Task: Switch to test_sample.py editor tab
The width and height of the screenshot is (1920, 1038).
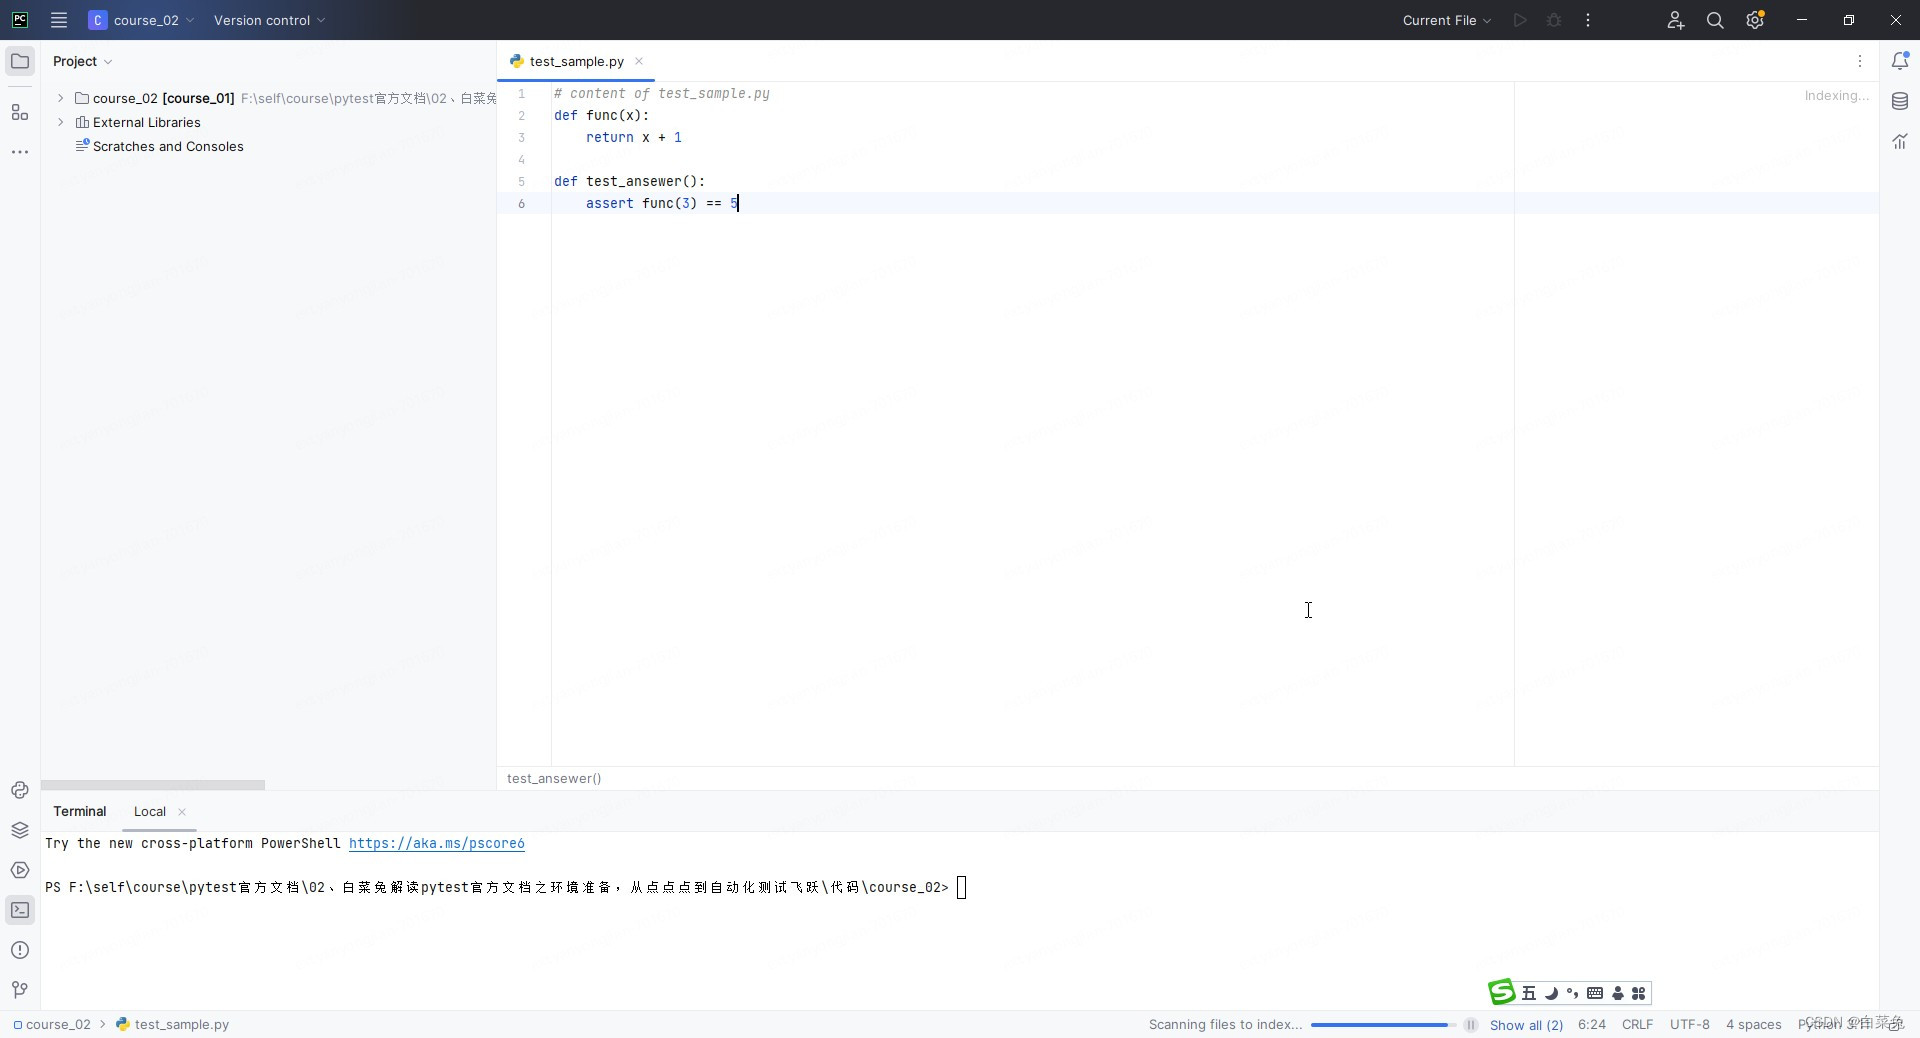Action: point(576,61)
